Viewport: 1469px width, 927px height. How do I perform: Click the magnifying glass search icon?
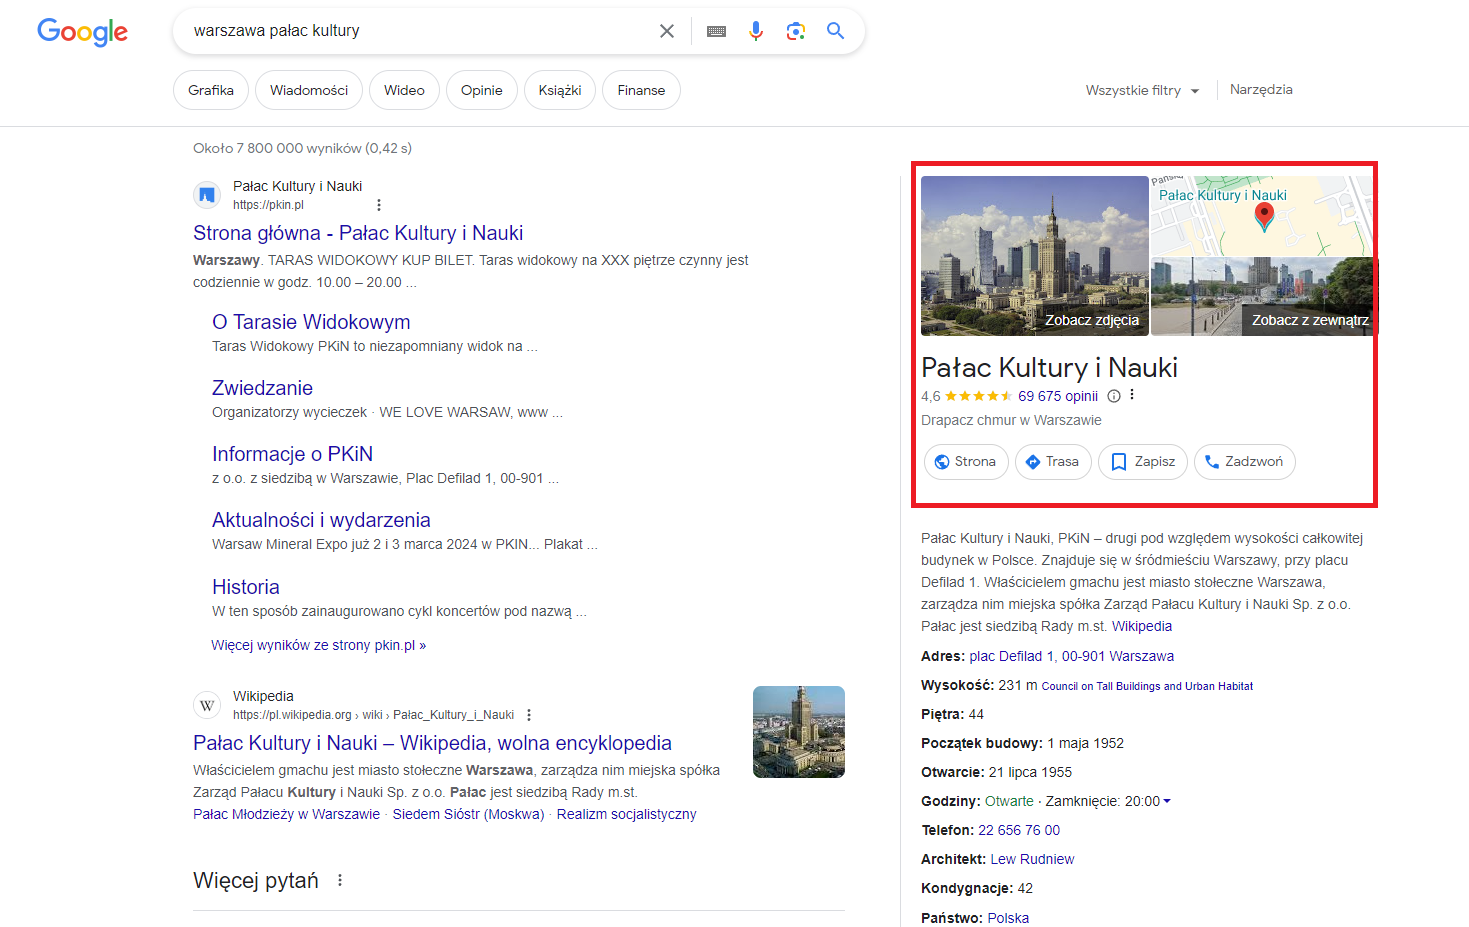click(x=836, y=31)
